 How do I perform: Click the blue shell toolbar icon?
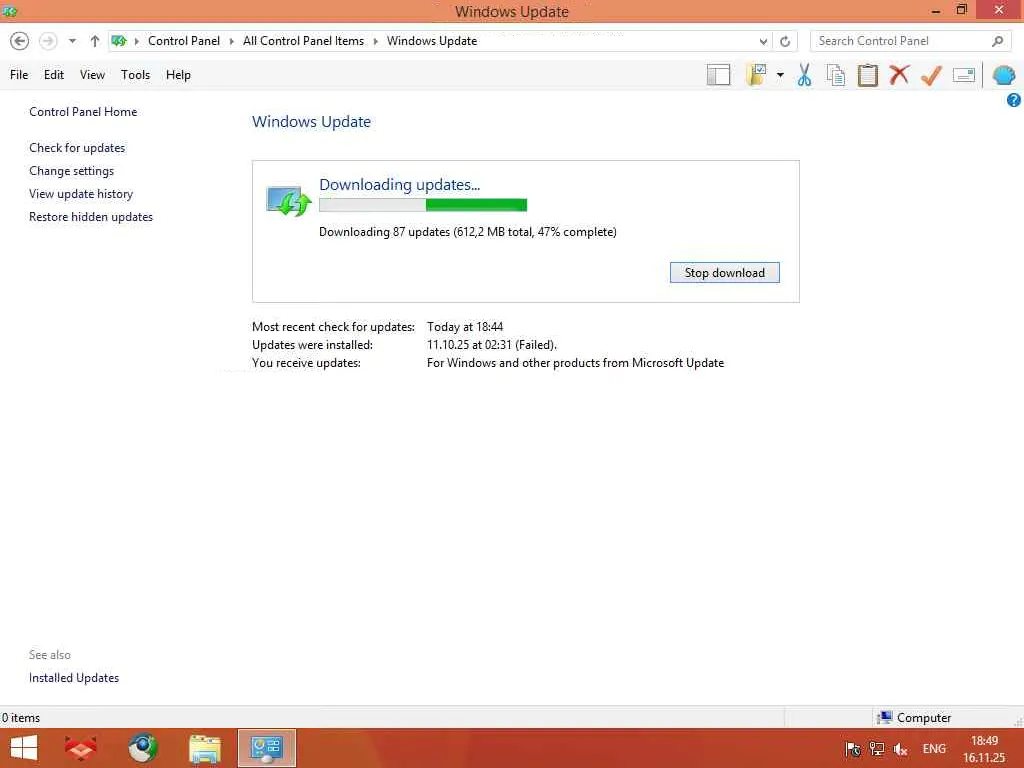click(1004, 75)
